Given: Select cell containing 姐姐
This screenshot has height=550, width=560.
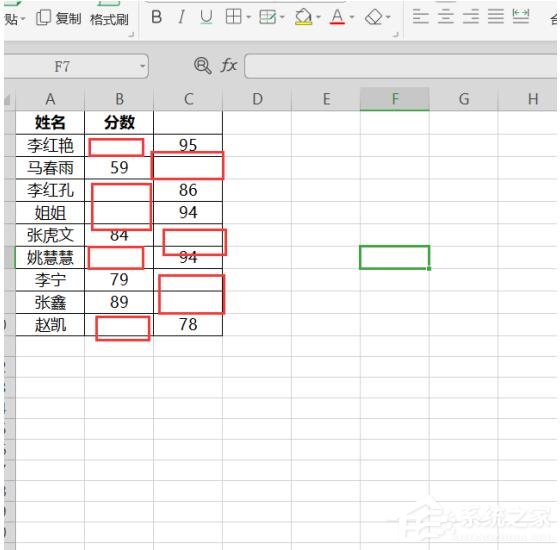Looking at the screenshot, I should point(50,213).
